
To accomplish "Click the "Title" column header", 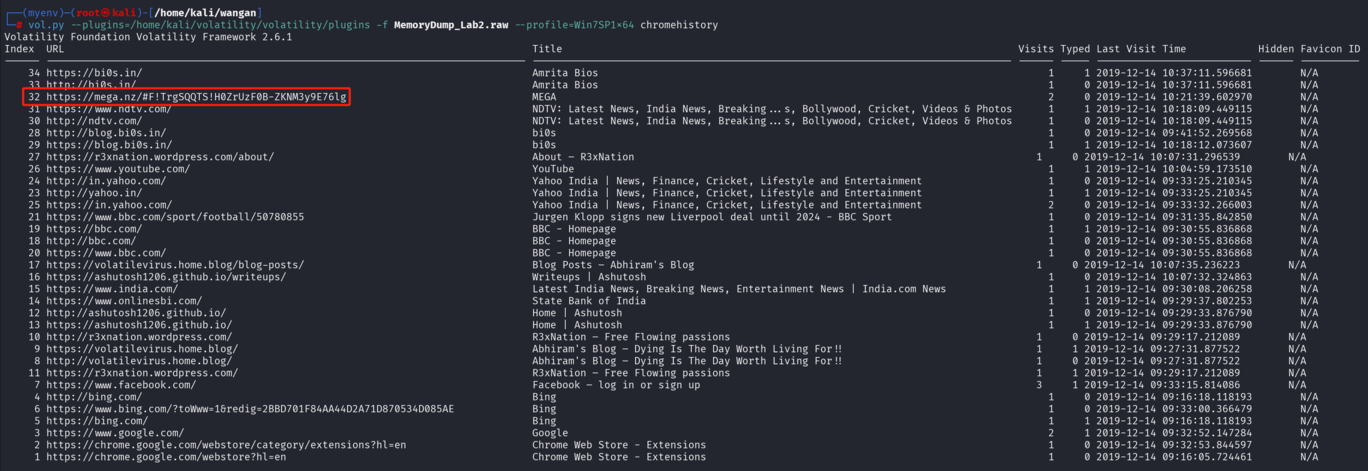I will click(547, 49).
